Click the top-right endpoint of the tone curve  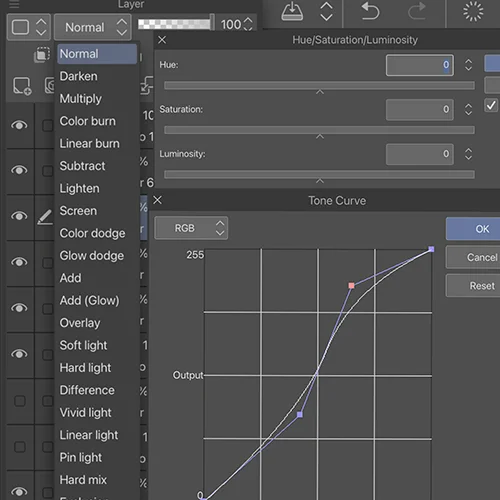[431, 249]
